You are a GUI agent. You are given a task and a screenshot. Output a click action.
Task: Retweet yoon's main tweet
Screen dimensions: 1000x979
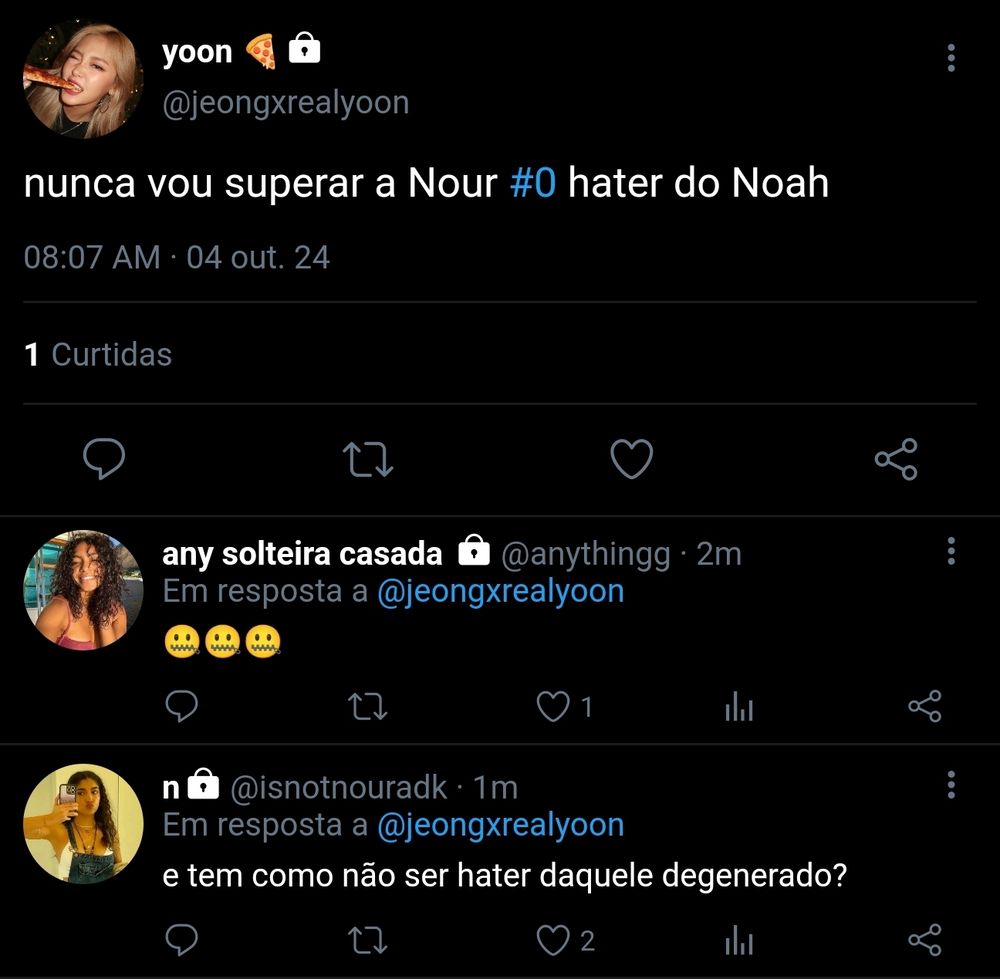tap(367, 459)
